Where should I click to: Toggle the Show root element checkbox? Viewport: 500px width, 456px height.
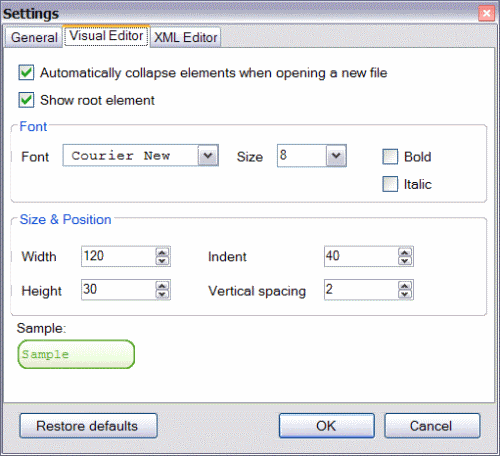pos(26,100)
